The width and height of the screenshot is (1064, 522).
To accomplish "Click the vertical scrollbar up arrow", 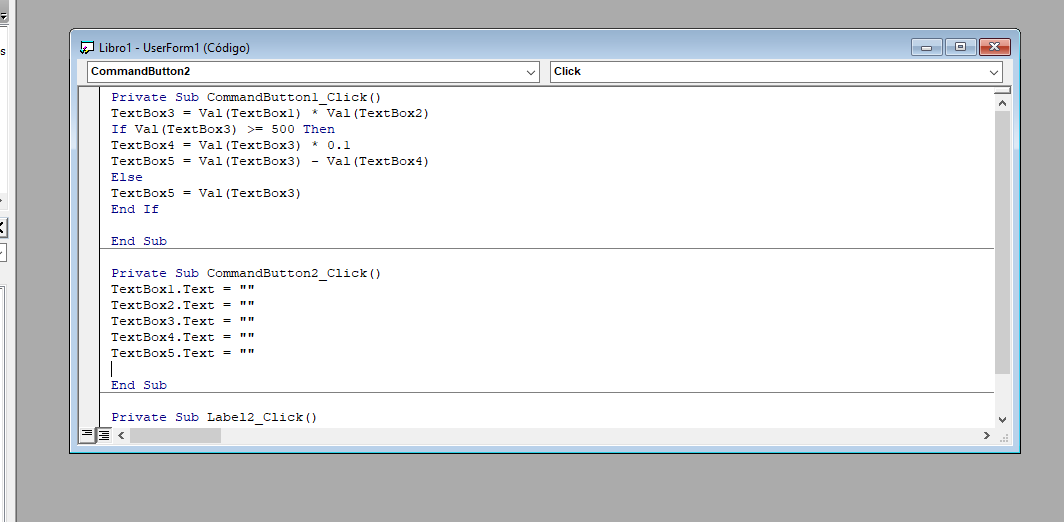I will tap(1002, 102).
